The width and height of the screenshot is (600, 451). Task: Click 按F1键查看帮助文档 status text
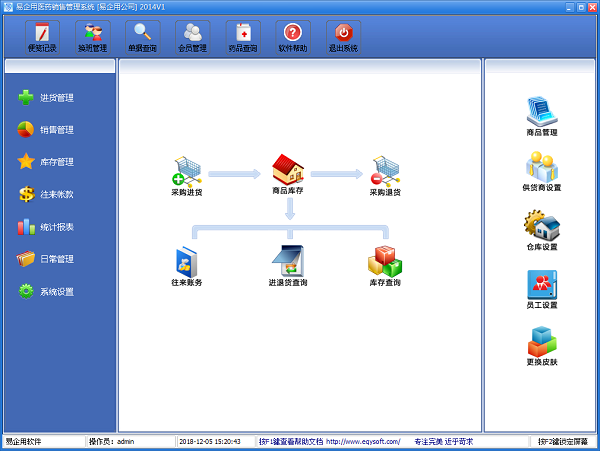(291, 441)
